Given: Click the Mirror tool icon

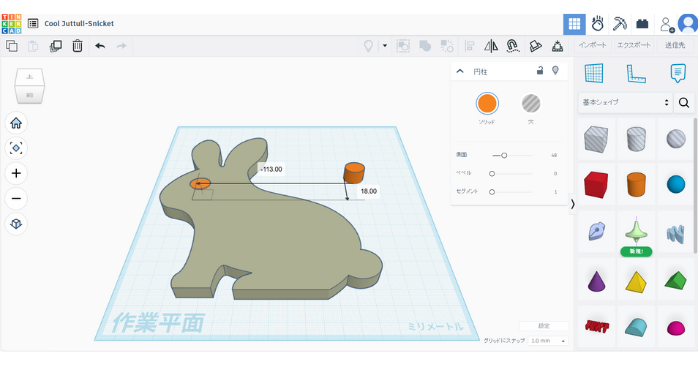Looking at the screenshot, I should [x=491, y=46].
